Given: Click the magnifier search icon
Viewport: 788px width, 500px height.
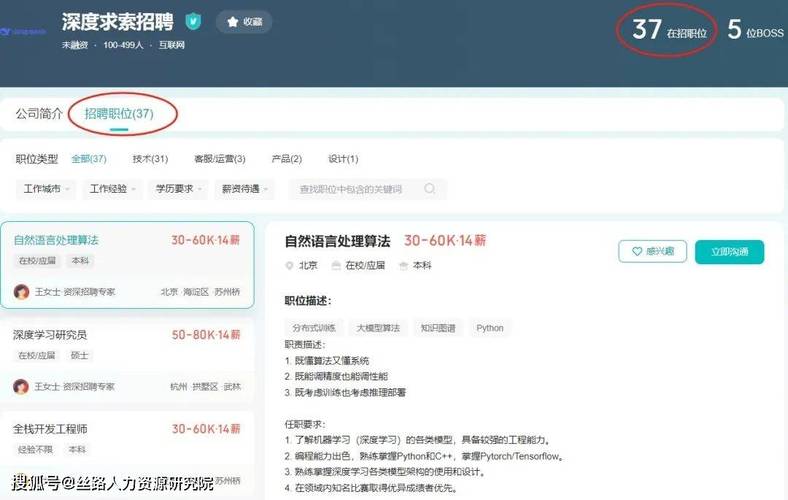Looking at the screenshot, I should click(430, 188).
